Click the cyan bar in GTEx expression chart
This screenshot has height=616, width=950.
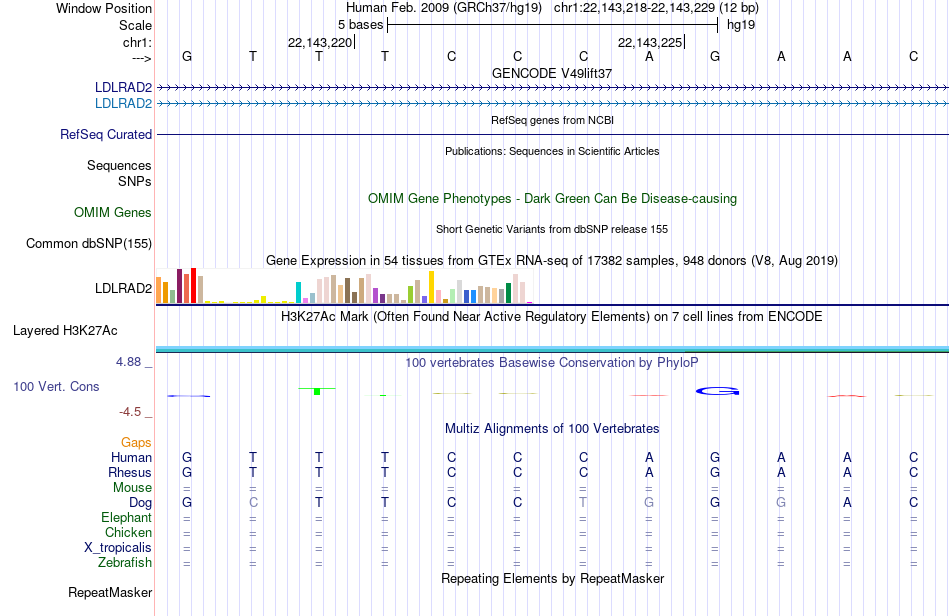pos(299,293)
